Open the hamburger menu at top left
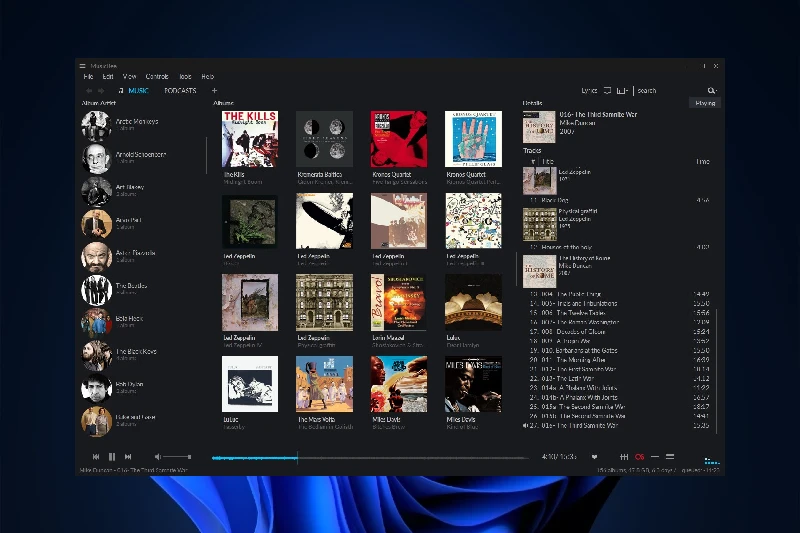 [84, 66]
